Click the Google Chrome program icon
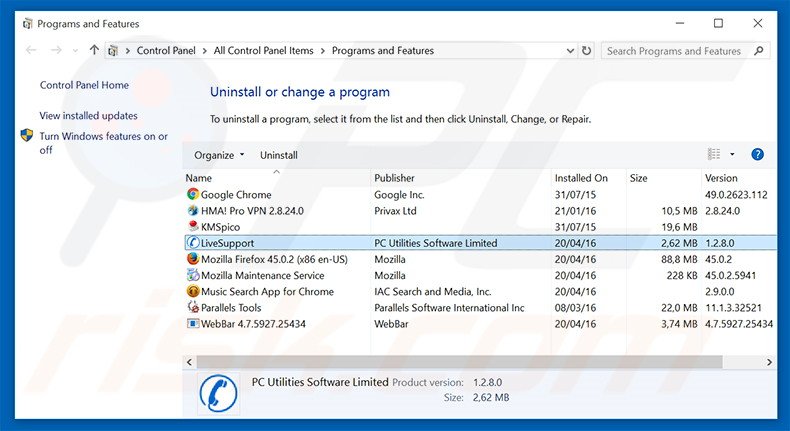 coord(192,194)
